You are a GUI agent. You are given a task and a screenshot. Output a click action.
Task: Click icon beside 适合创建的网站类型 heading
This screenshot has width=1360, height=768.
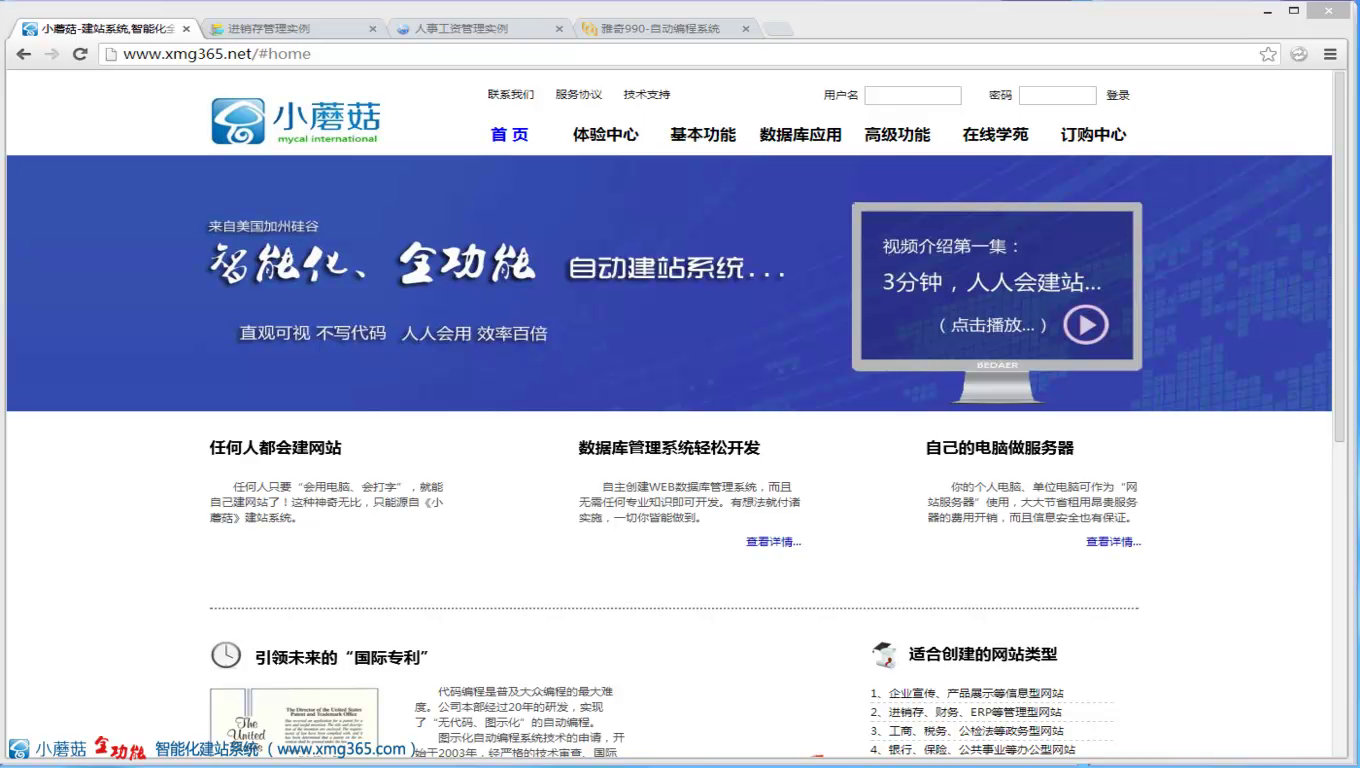[883, 655]
